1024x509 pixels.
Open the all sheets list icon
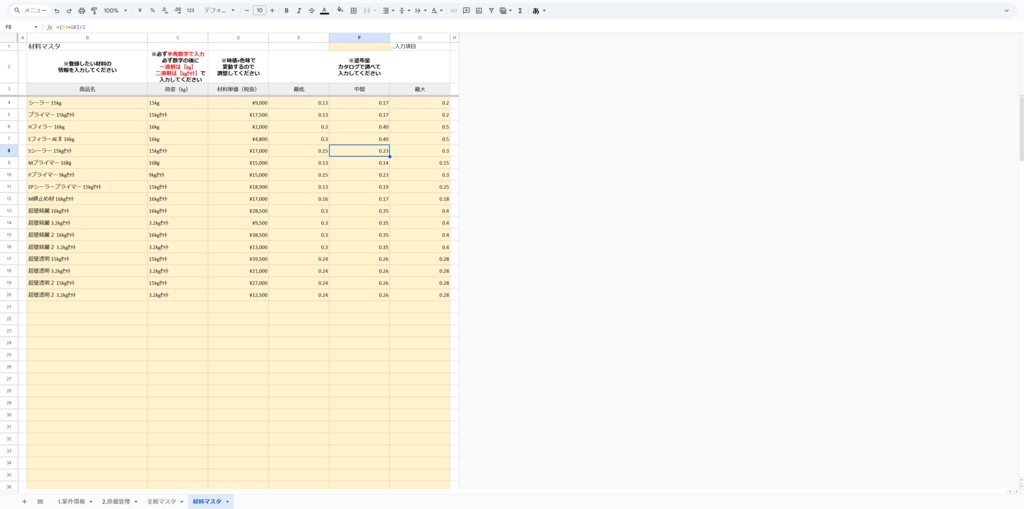[x=40, y=501]
